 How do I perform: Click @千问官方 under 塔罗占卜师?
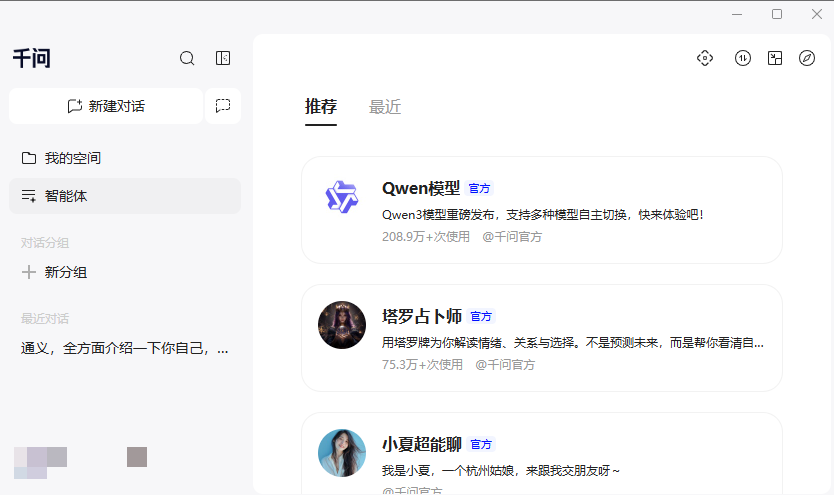(505, 365)
